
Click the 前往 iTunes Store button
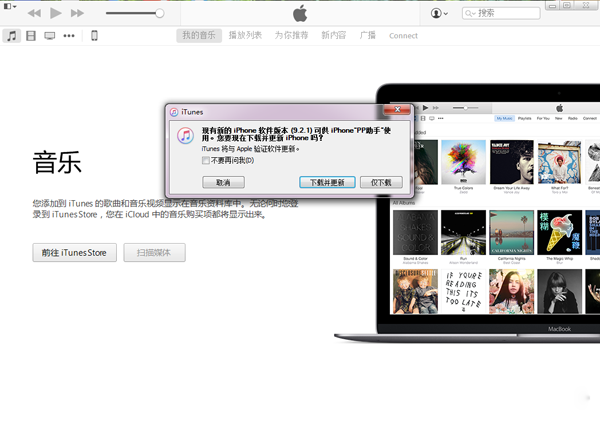[75, 252]
